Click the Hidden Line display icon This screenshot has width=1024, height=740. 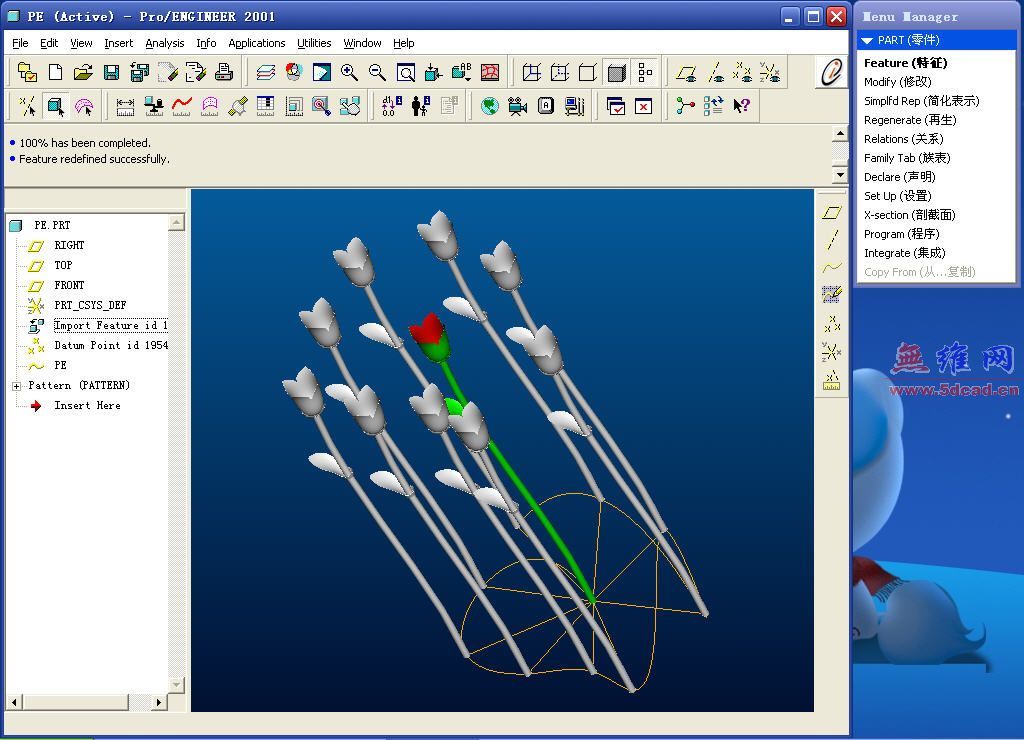click(560, 73)
